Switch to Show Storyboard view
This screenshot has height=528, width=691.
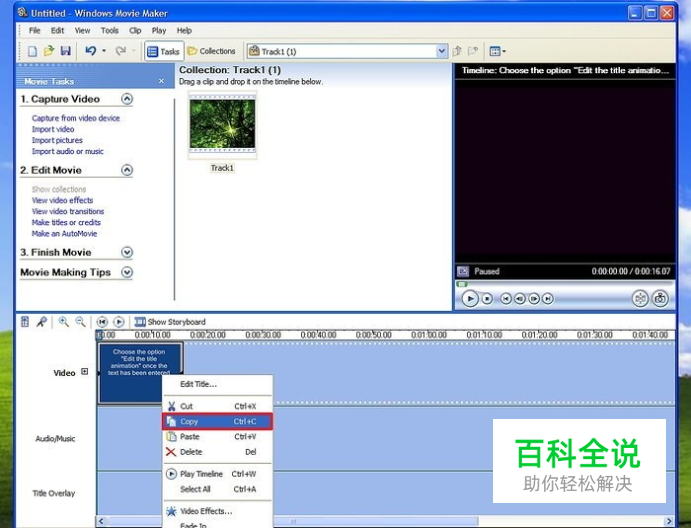[x=170, y=322]
